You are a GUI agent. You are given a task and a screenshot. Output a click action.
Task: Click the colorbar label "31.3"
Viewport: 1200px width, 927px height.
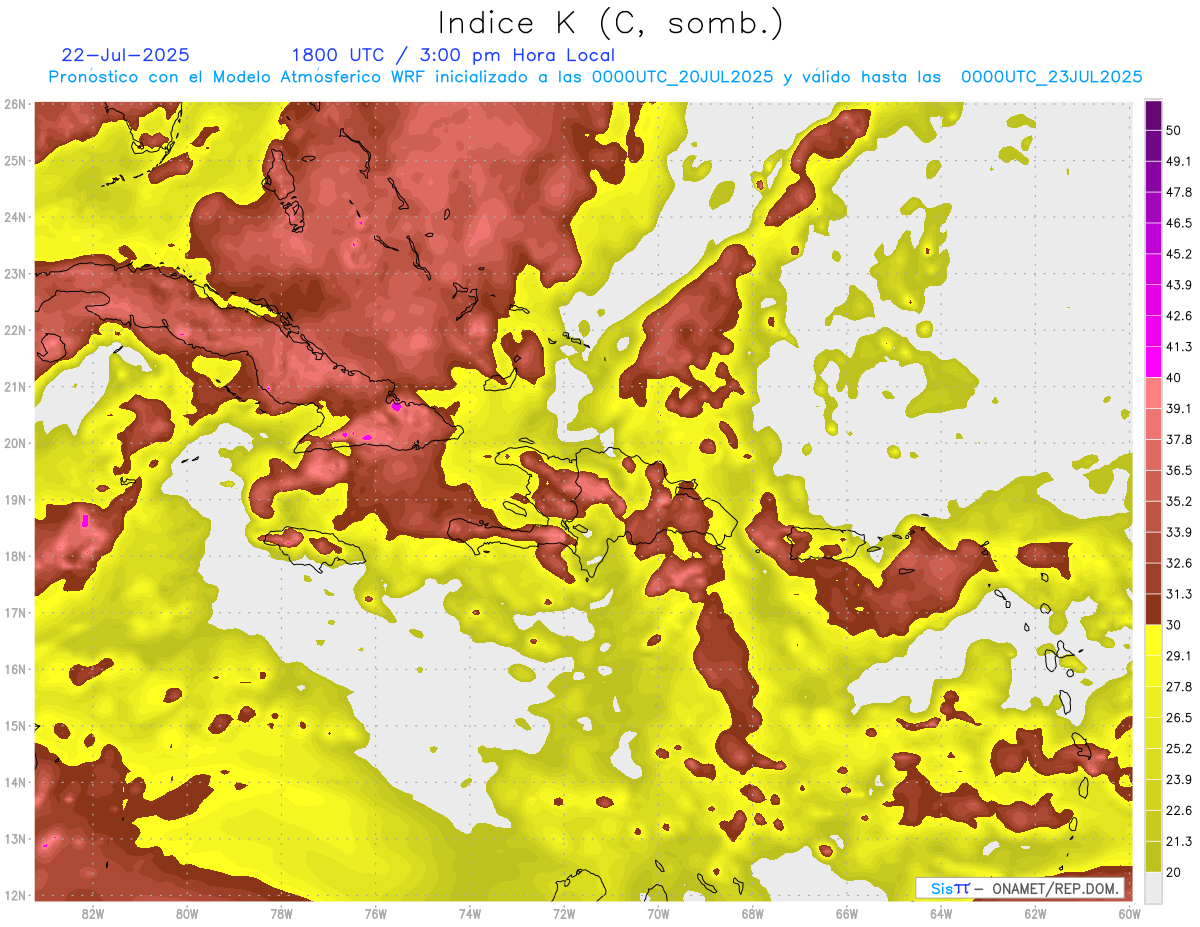[1178, 594]
